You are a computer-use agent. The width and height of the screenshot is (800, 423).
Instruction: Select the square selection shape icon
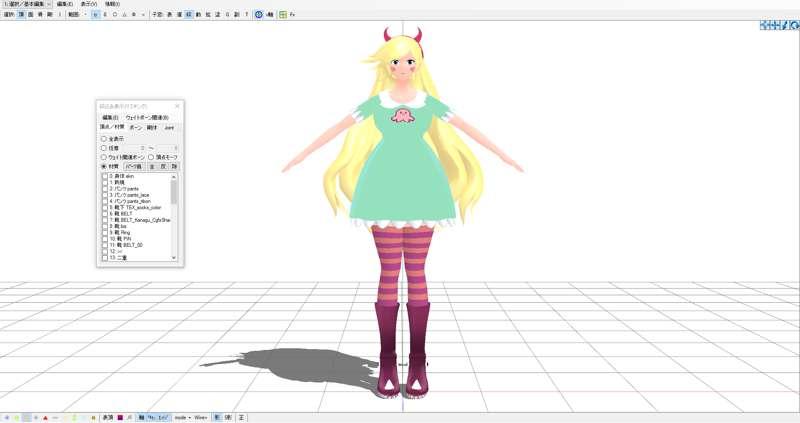[105, 14]
